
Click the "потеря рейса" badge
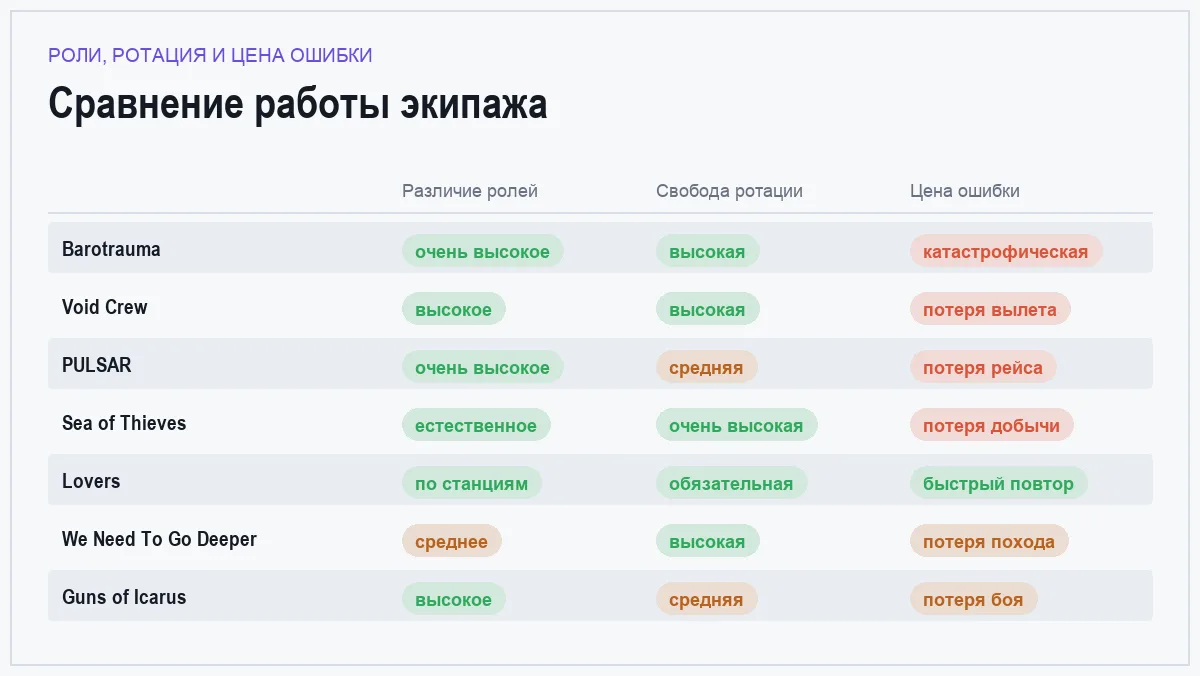[983, 367]
